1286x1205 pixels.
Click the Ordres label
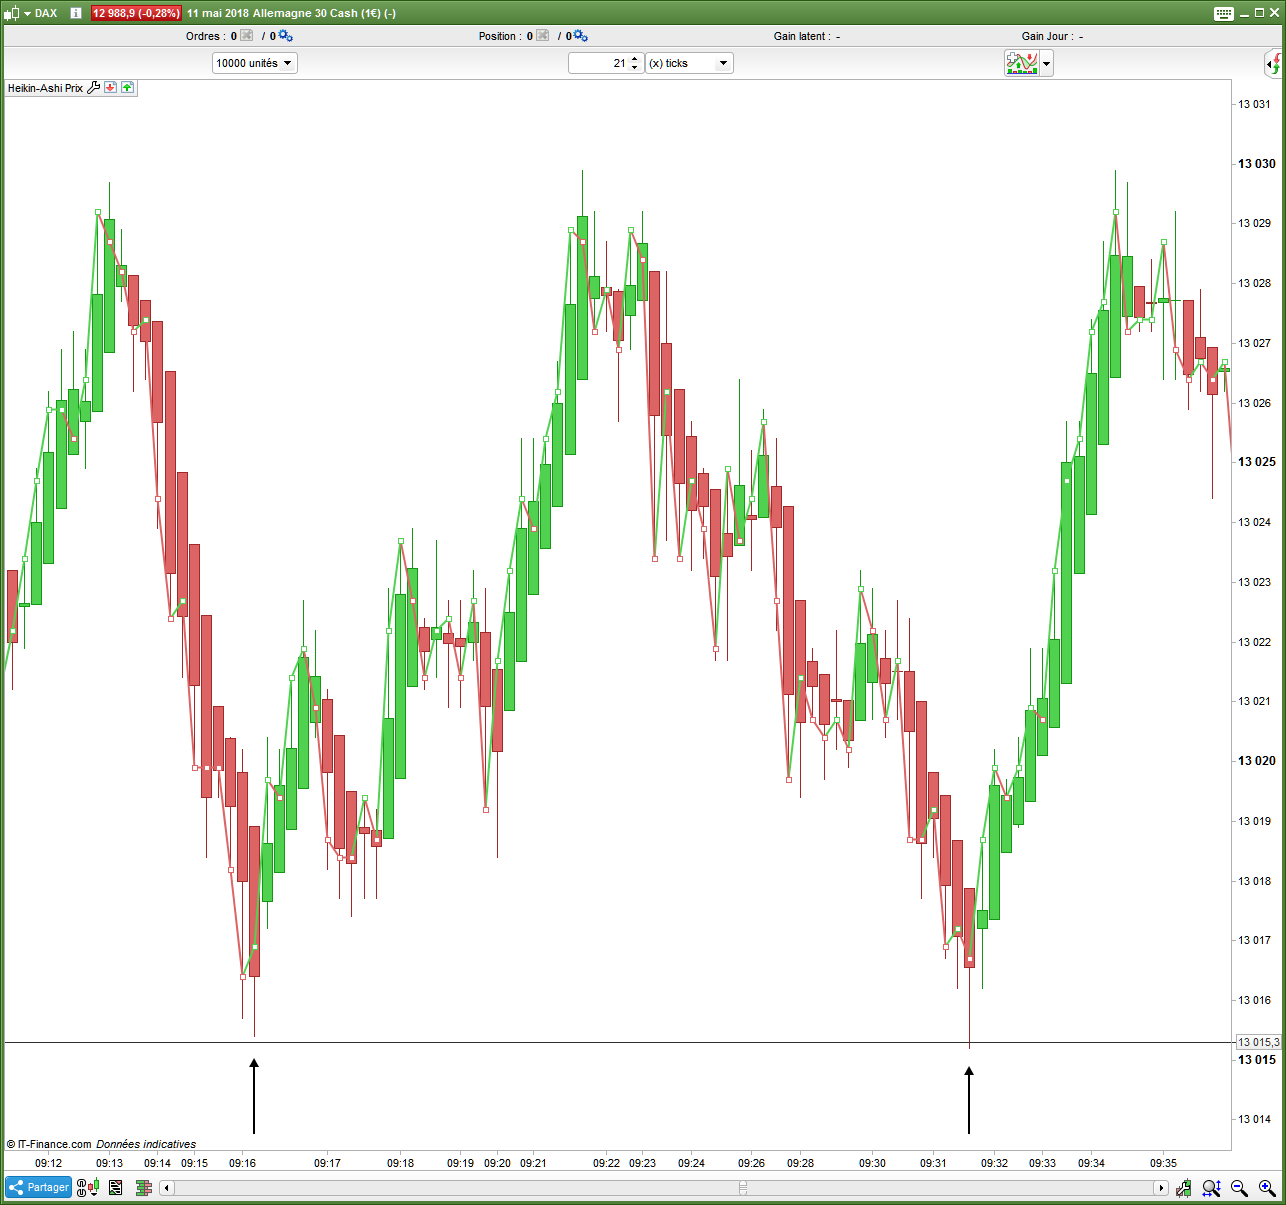205,36
